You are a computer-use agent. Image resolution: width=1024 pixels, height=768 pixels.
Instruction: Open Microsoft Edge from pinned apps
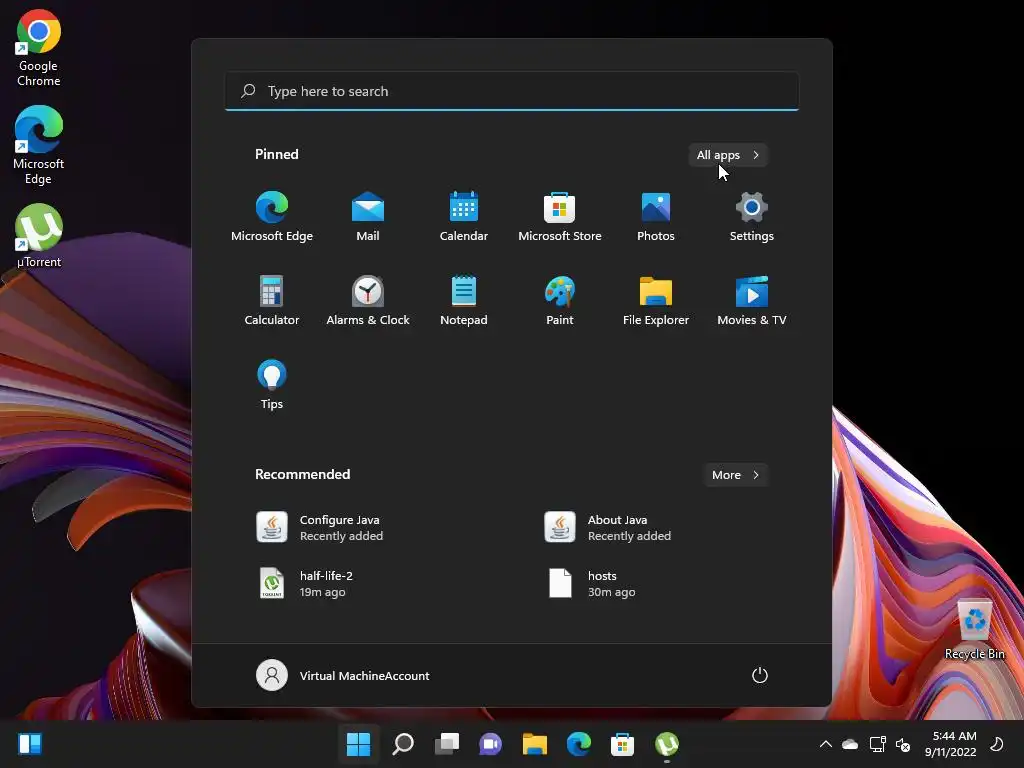coord(272,217)
